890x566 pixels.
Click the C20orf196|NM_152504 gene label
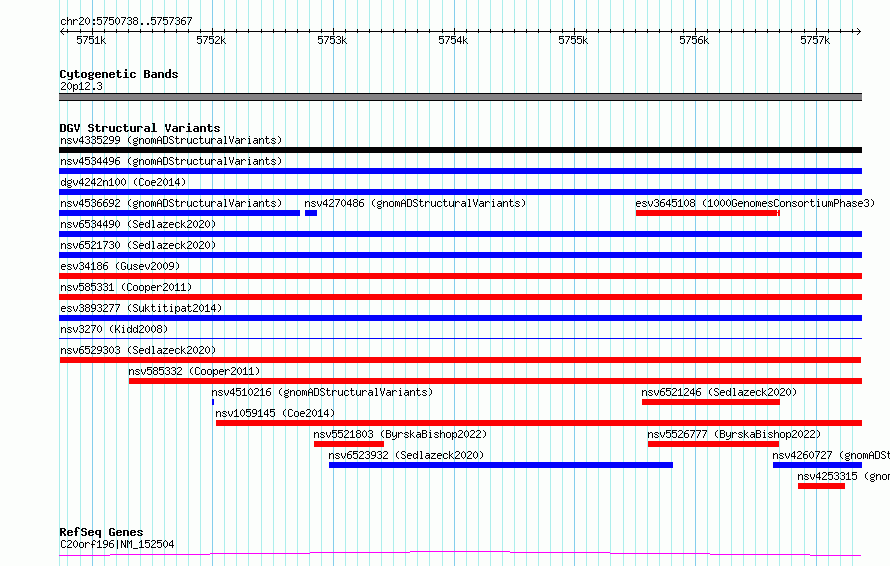click(117, 544)
